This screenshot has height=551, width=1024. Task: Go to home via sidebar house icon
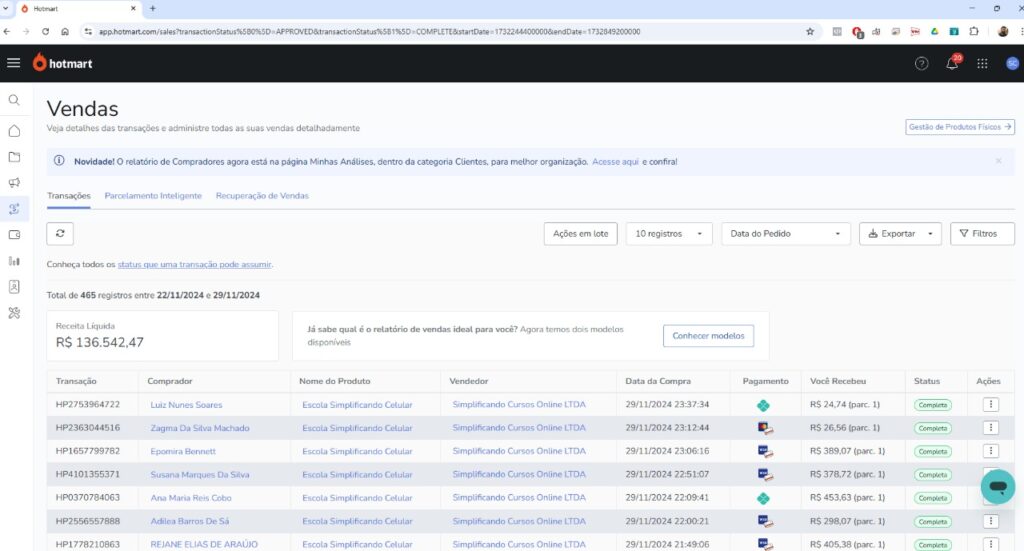[x=14, y=131]
